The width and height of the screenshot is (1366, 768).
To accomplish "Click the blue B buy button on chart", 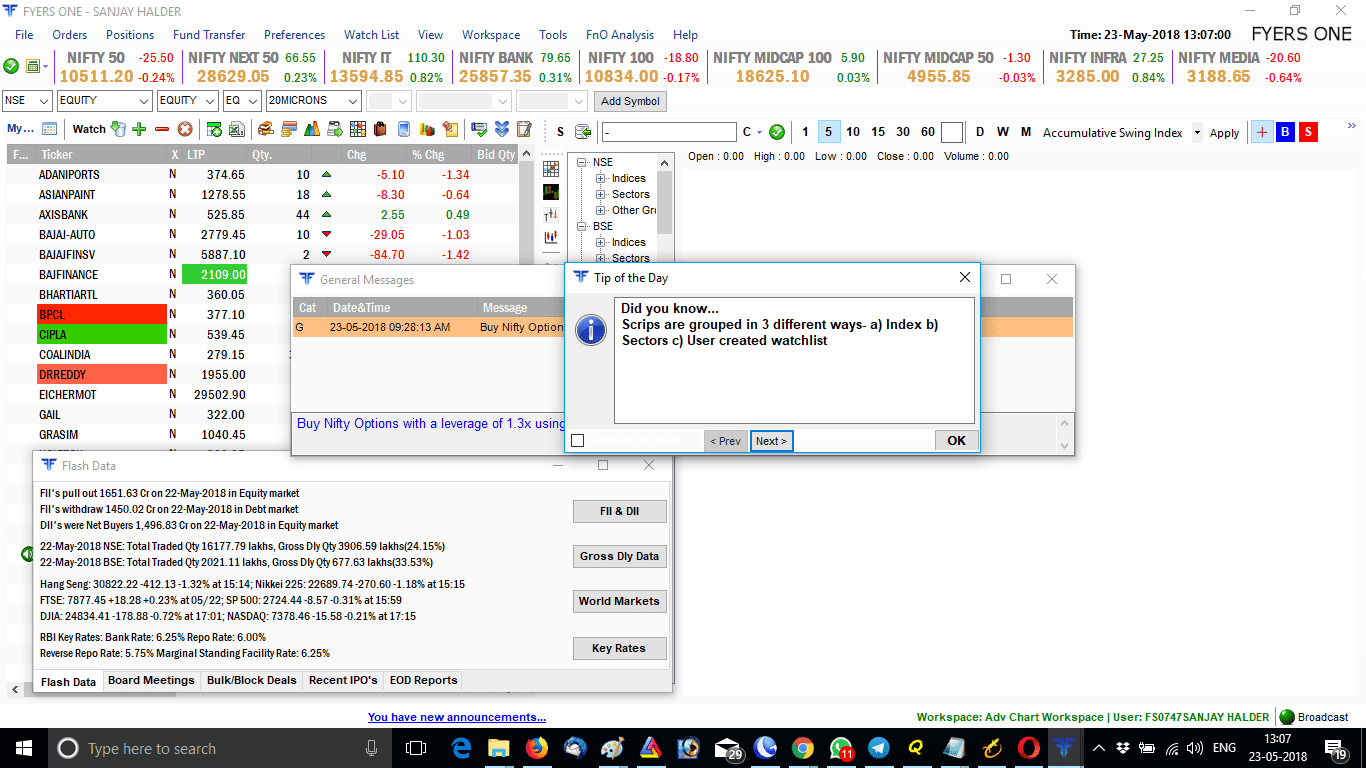I will pyautogui.click(x=1286, y=132).
